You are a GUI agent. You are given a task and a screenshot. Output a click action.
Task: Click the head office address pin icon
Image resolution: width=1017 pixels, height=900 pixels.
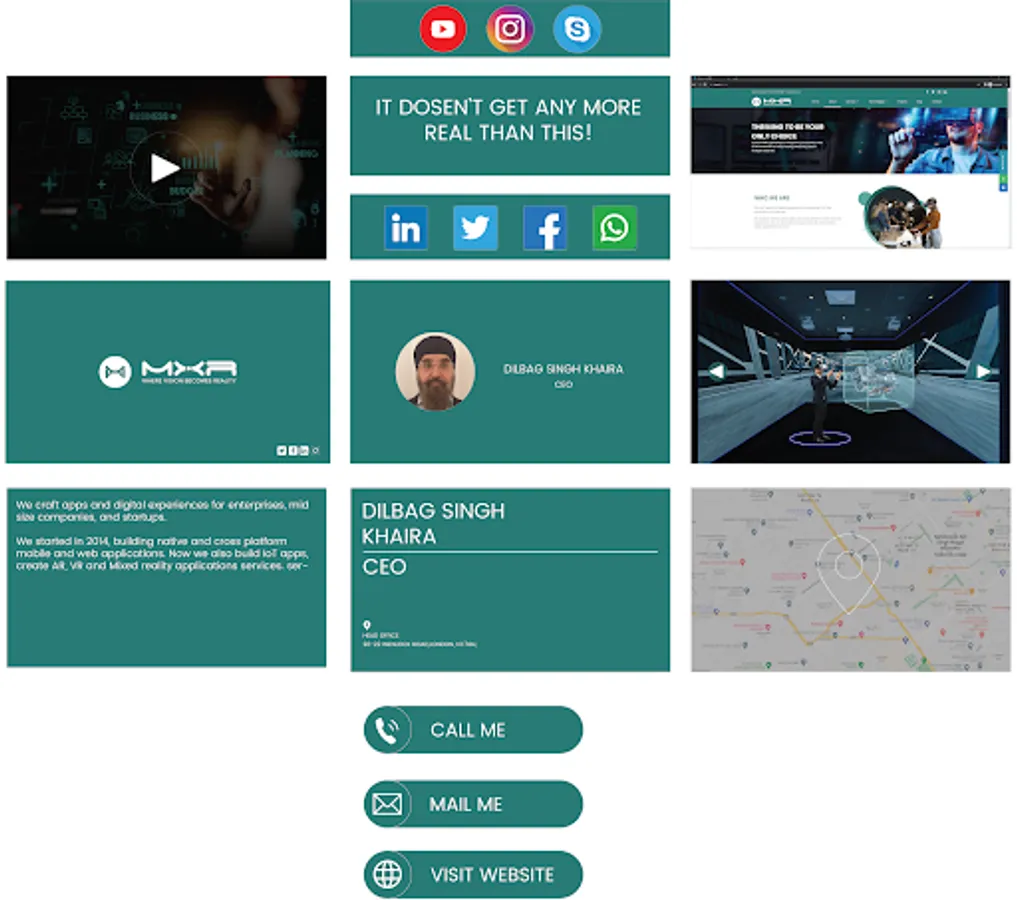pyautogui.click(x=366, y=625)
